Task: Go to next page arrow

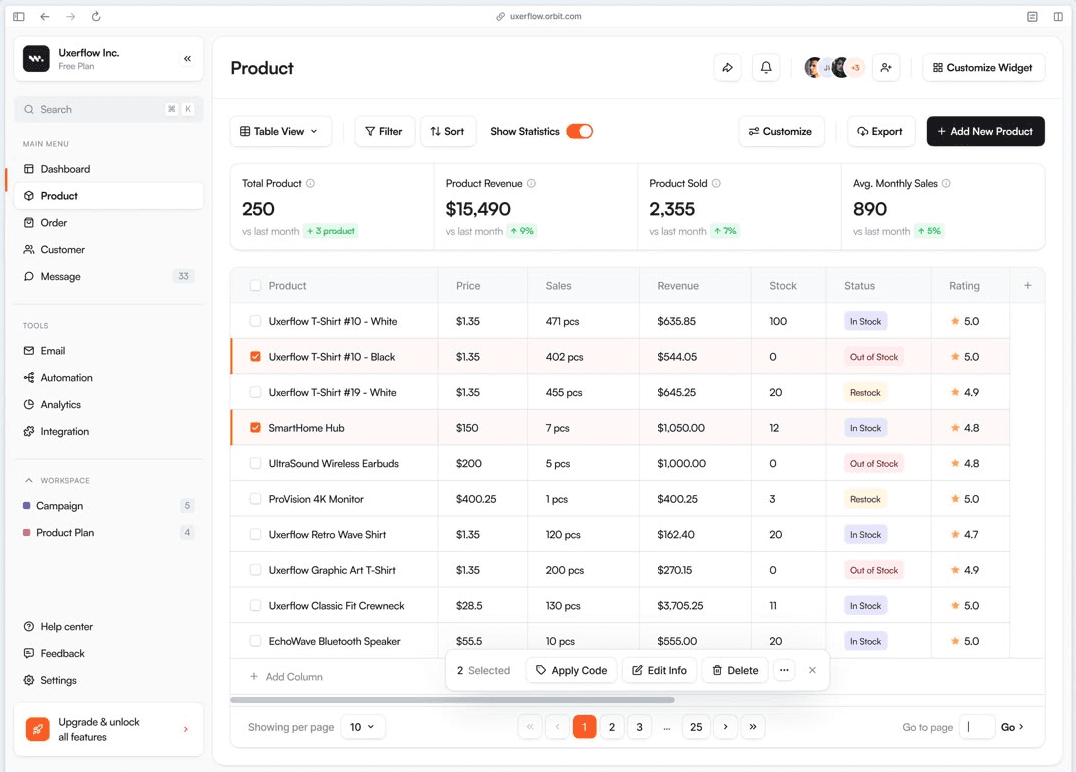Action: [x=725, y=727]
